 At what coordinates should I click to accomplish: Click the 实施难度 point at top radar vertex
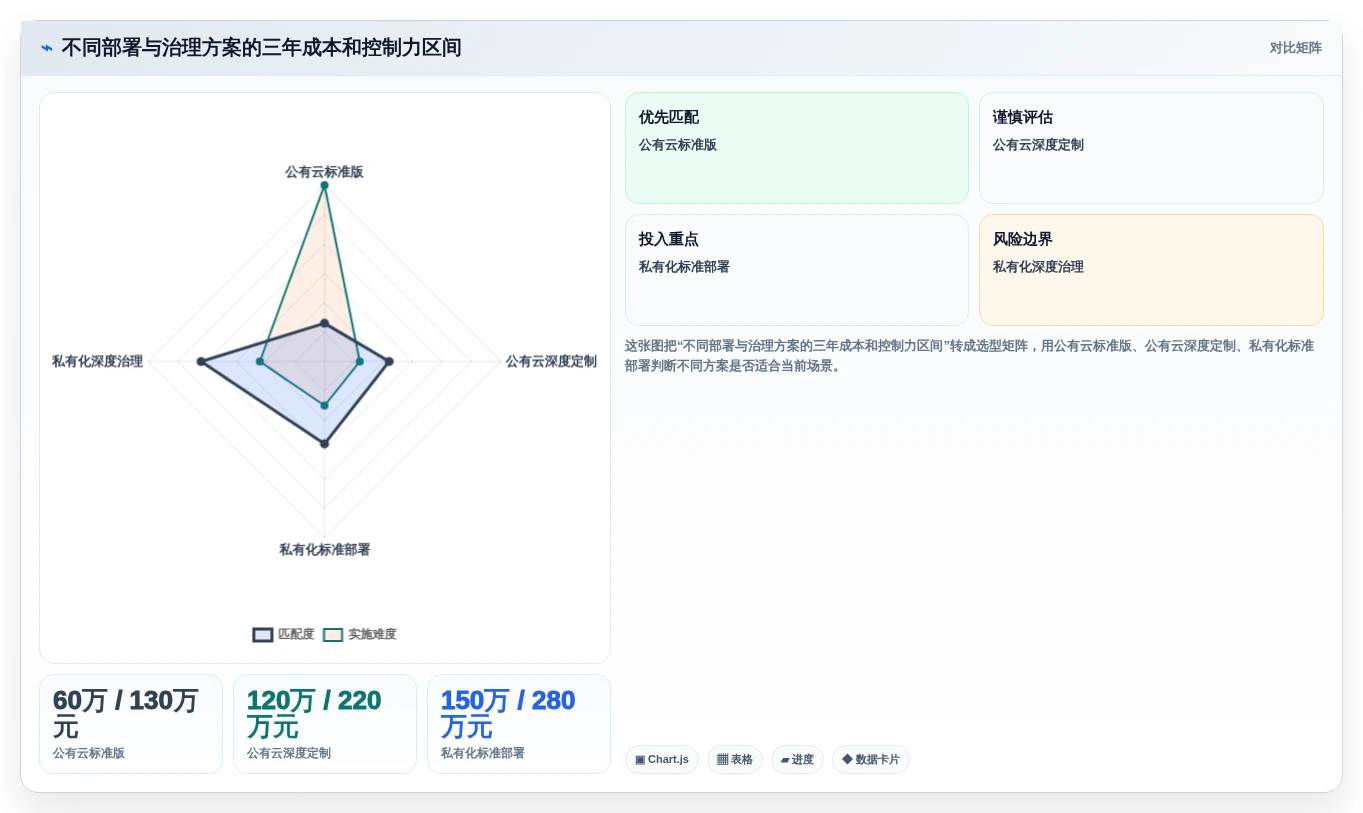pyautogui.click(x=324, y=185)
